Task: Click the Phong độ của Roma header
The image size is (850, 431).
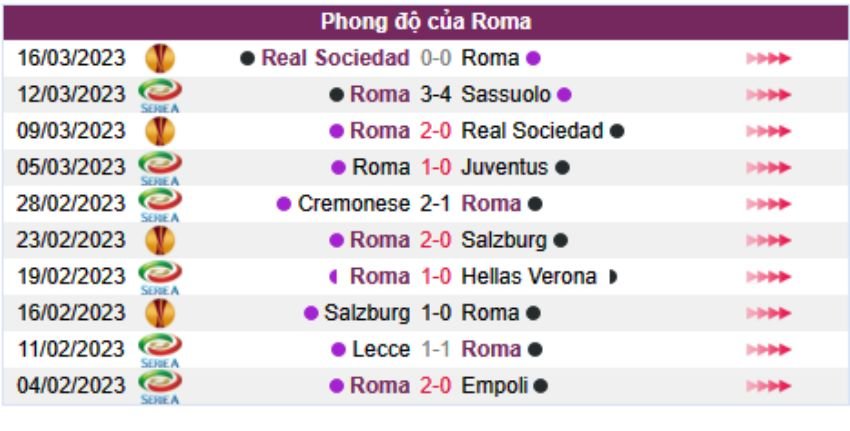Action: tap(426, 21)
